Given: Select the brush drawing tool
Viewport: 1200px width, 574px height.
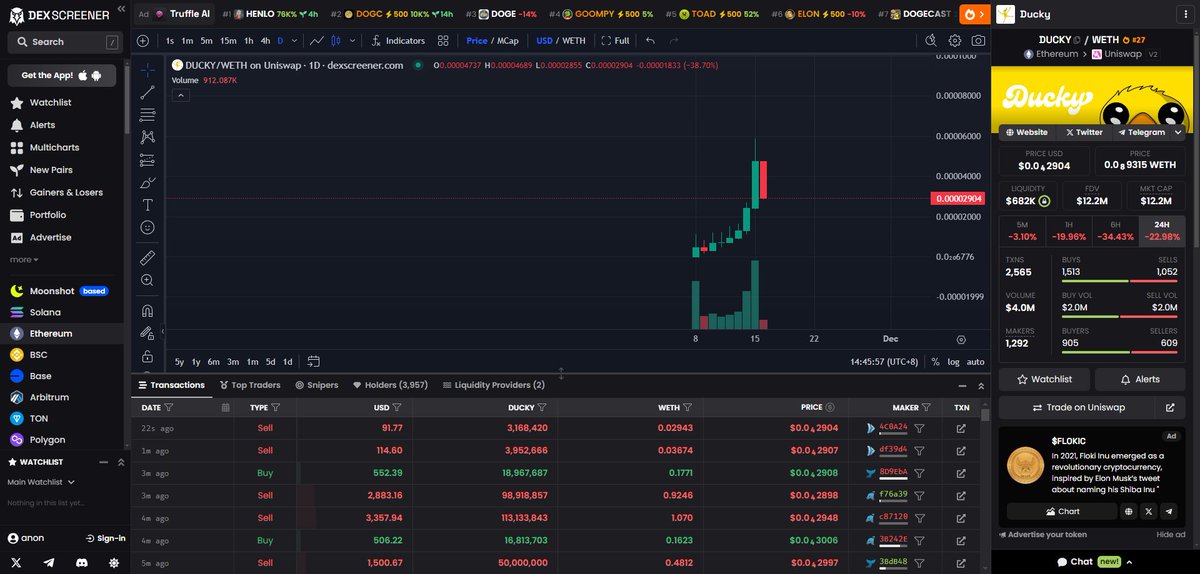Looking at the screenshot, I should coord(147,182).
